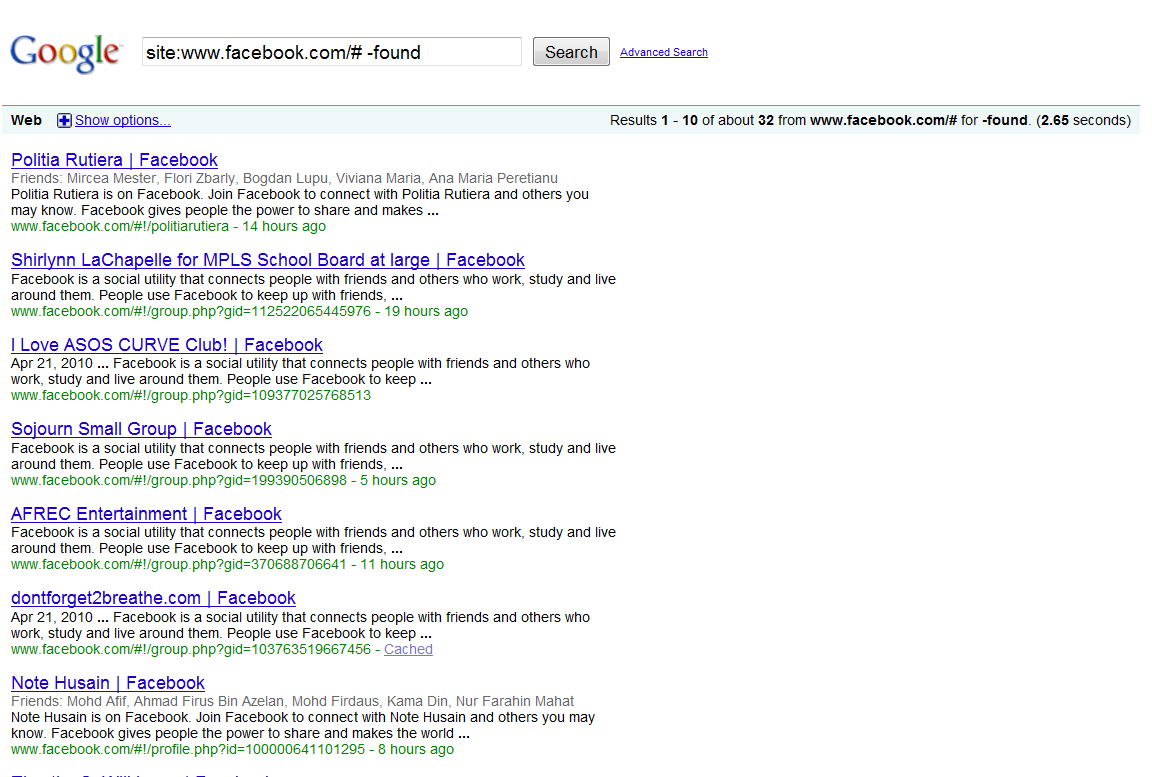The width and height of the screenshot is (1152, 777).
Task: Click the search query input field
Action: click(331, 52)
